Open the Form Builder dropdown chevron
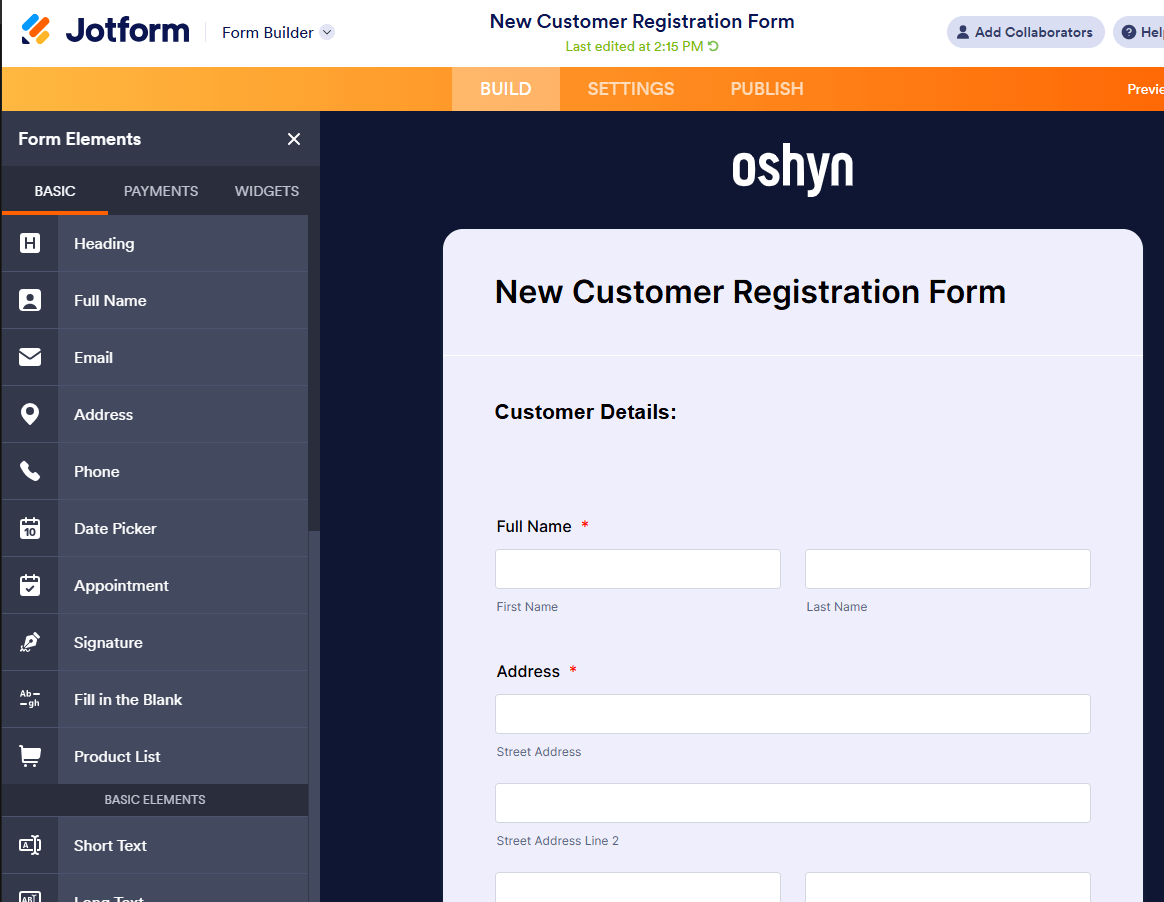This screenshot has height=902, width=1164. (x=327, y=32)
